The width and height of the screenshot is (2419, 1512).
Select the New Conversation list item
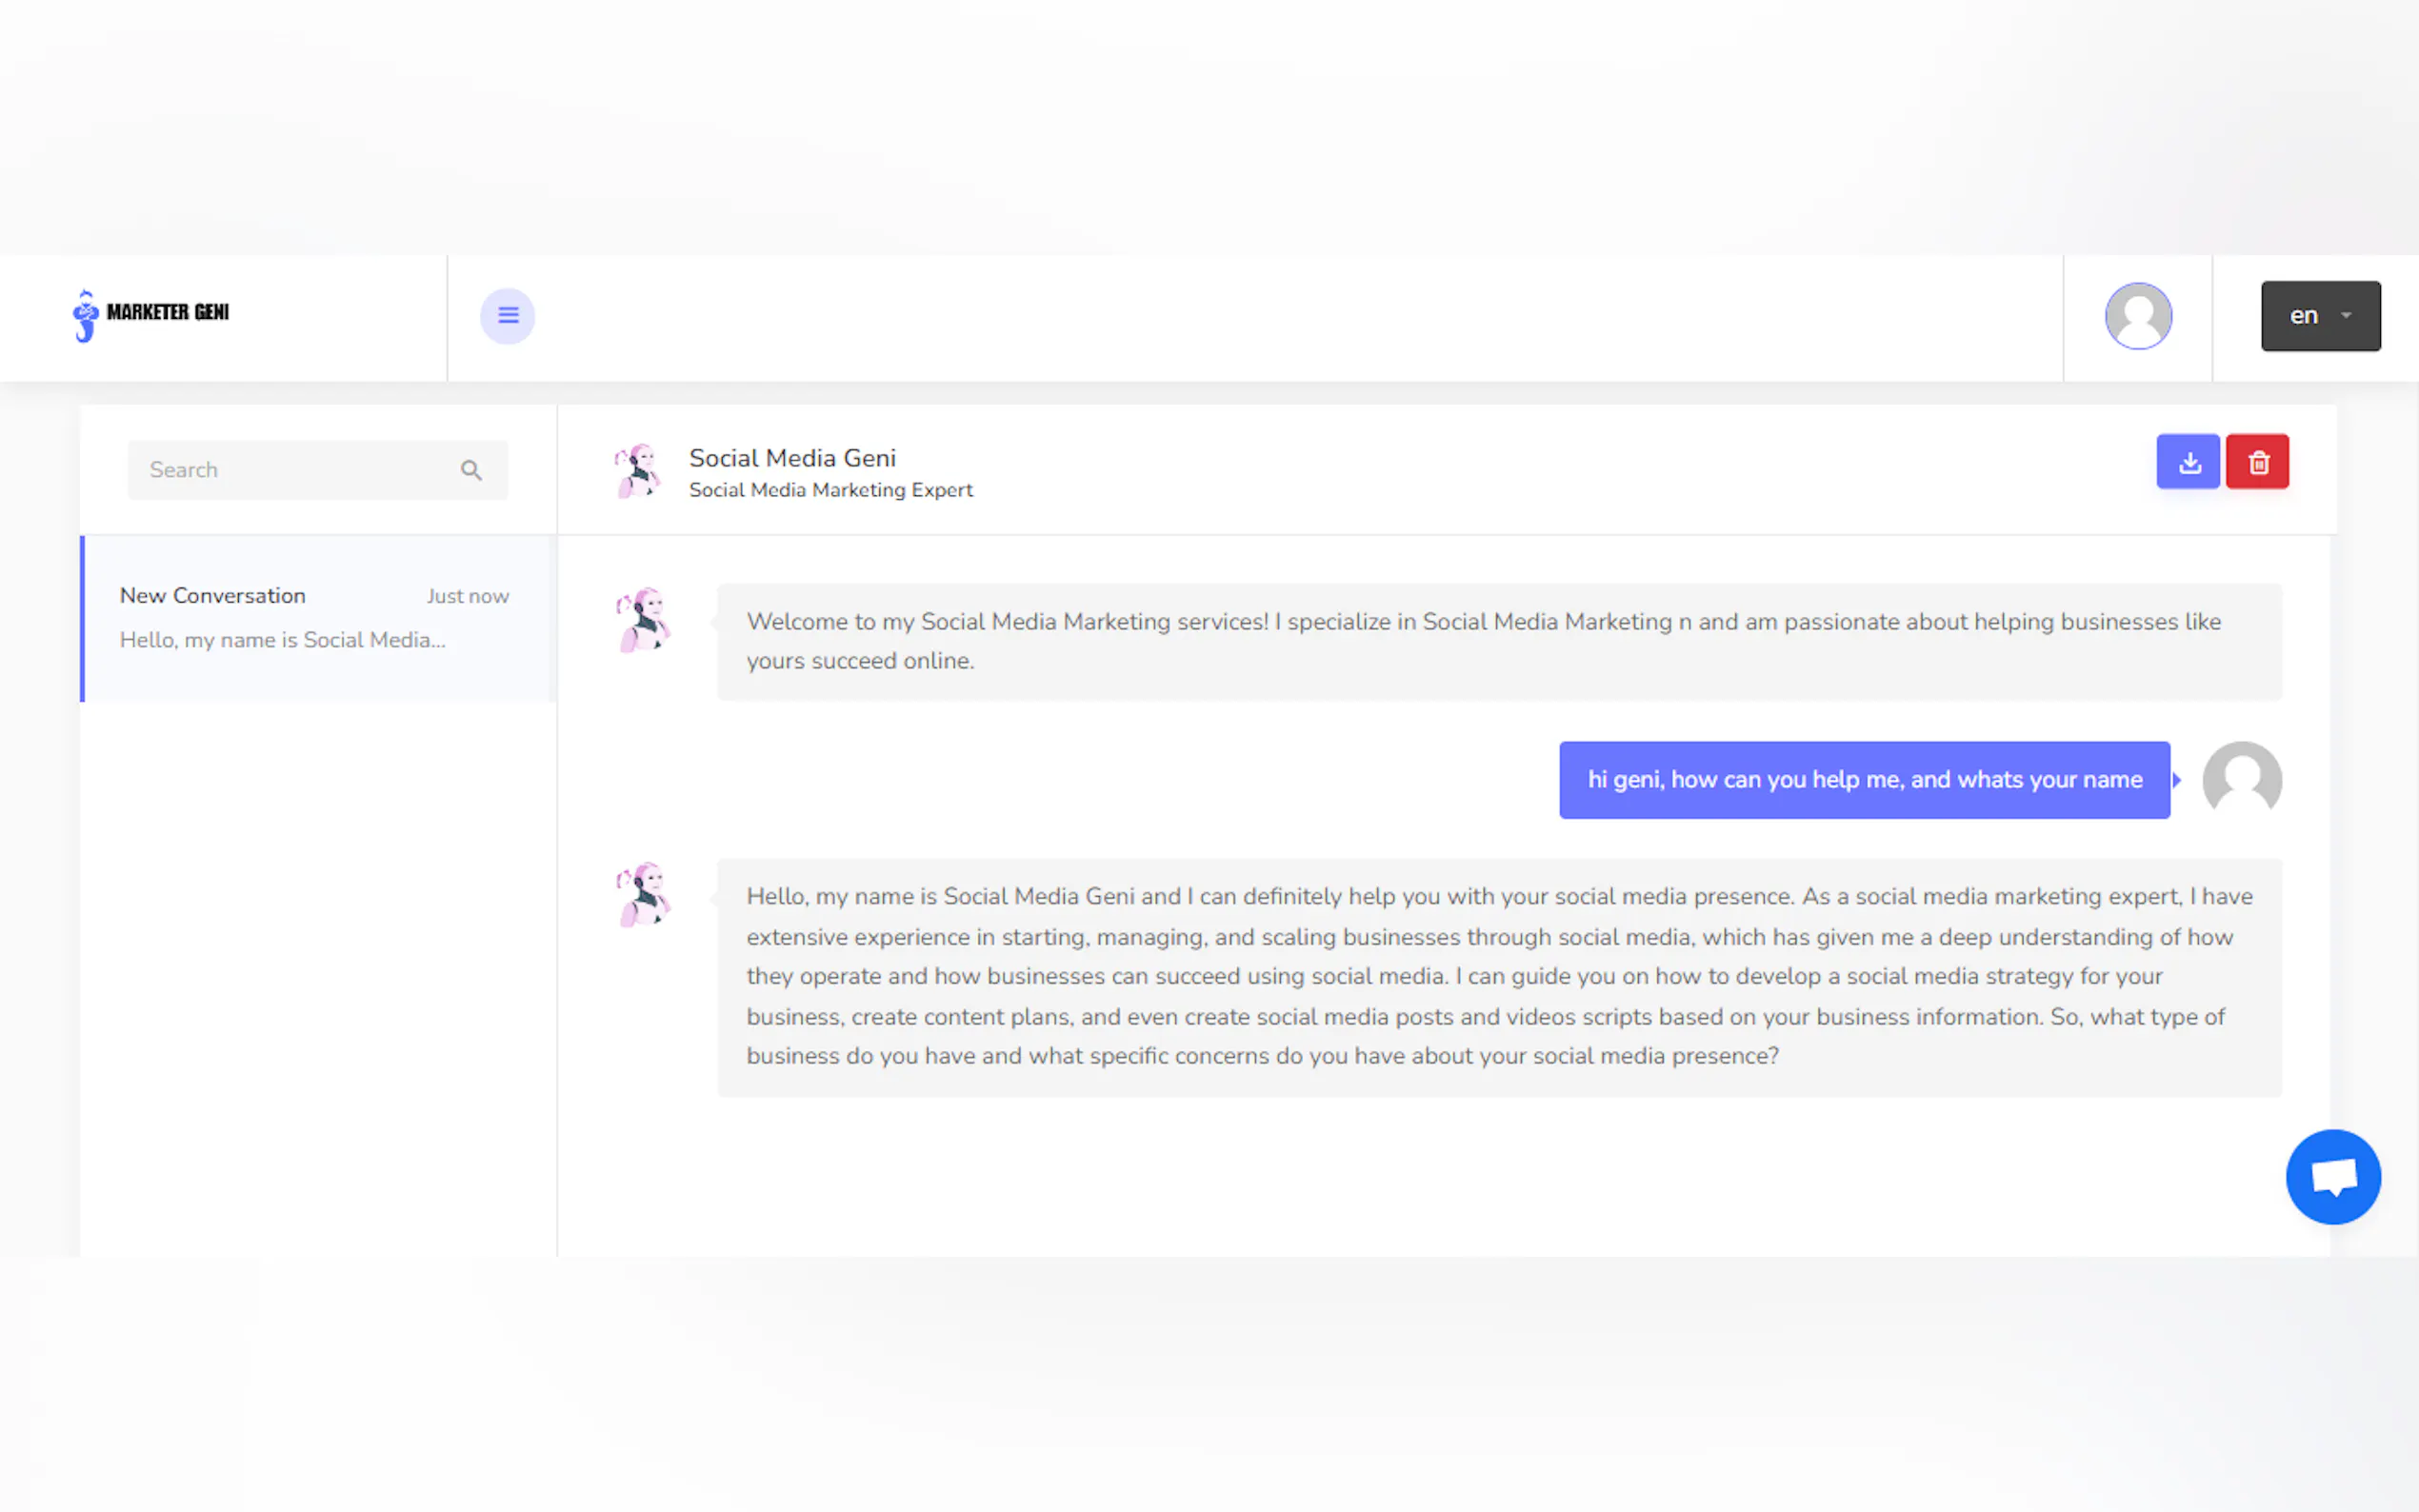[x=316, y=618]
